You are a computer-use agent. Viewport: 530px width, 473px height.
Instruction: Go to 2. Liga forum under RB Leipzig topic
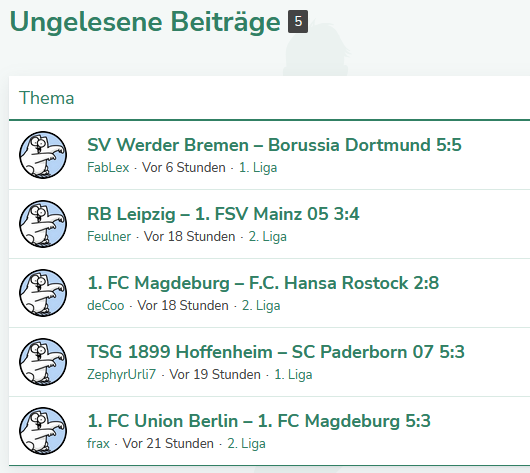coord(268,236)
